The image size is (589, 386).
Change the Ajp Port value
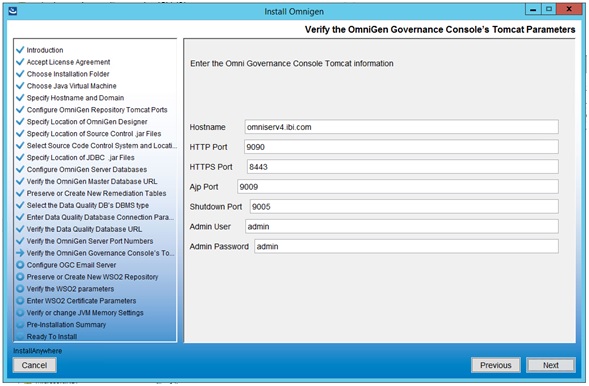click(x=398, y=187)
